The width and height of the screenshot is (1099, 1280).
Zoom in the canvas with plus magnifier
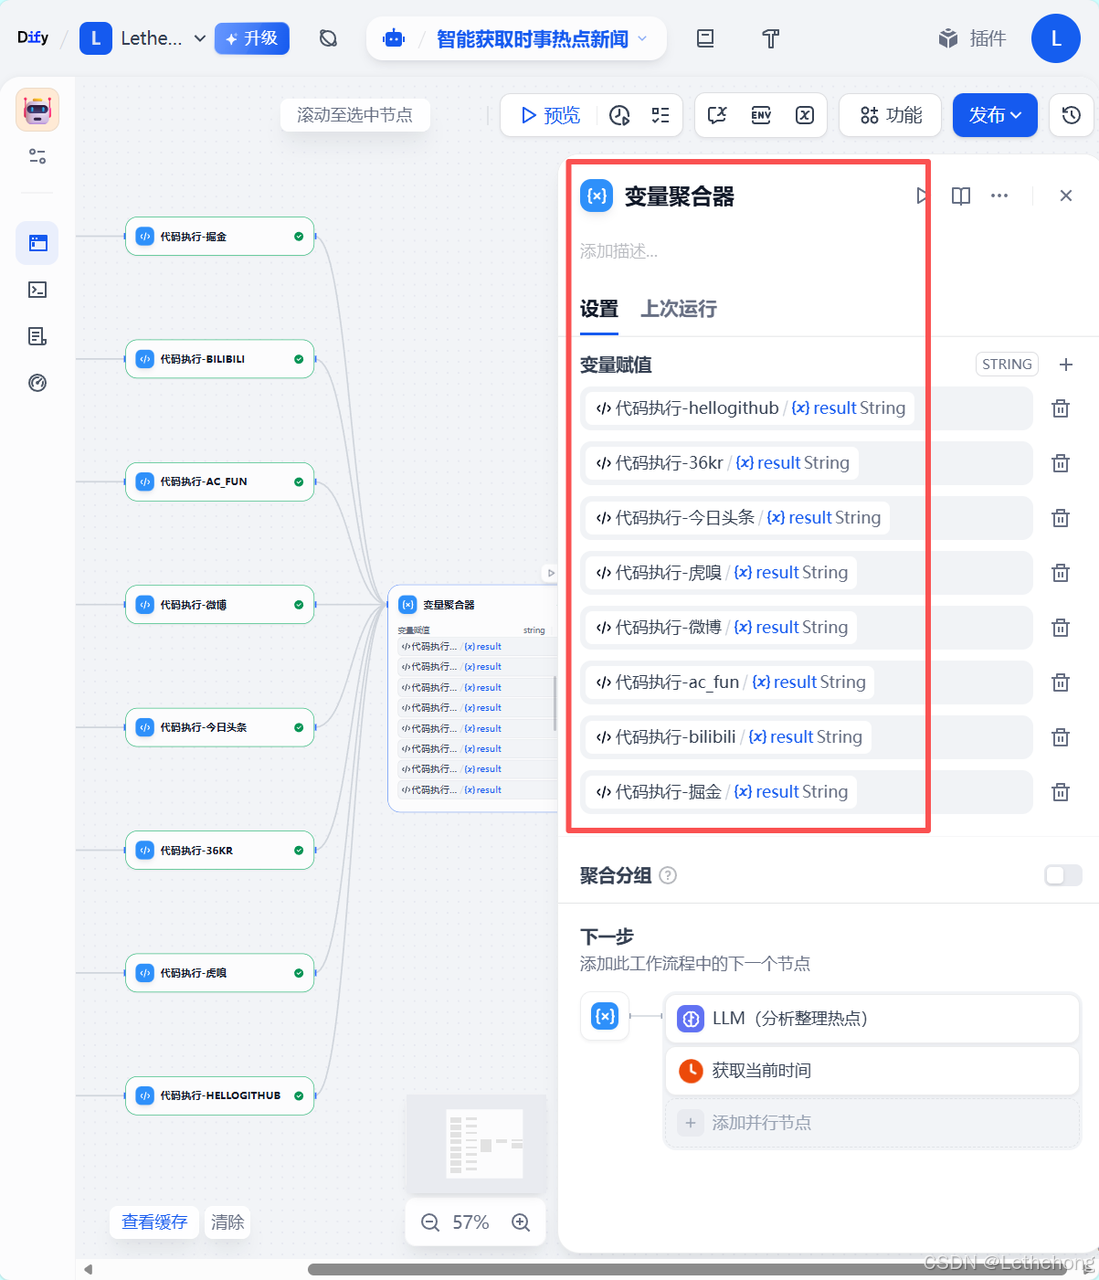[521, 1222]
